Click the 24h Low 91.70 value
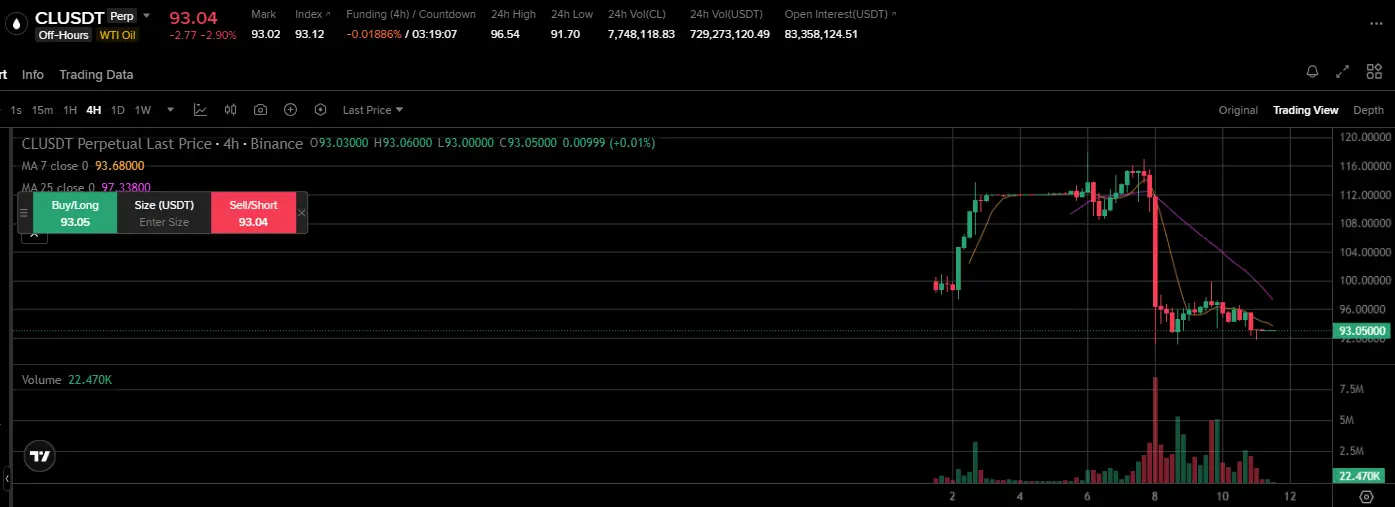 [565, 34]
